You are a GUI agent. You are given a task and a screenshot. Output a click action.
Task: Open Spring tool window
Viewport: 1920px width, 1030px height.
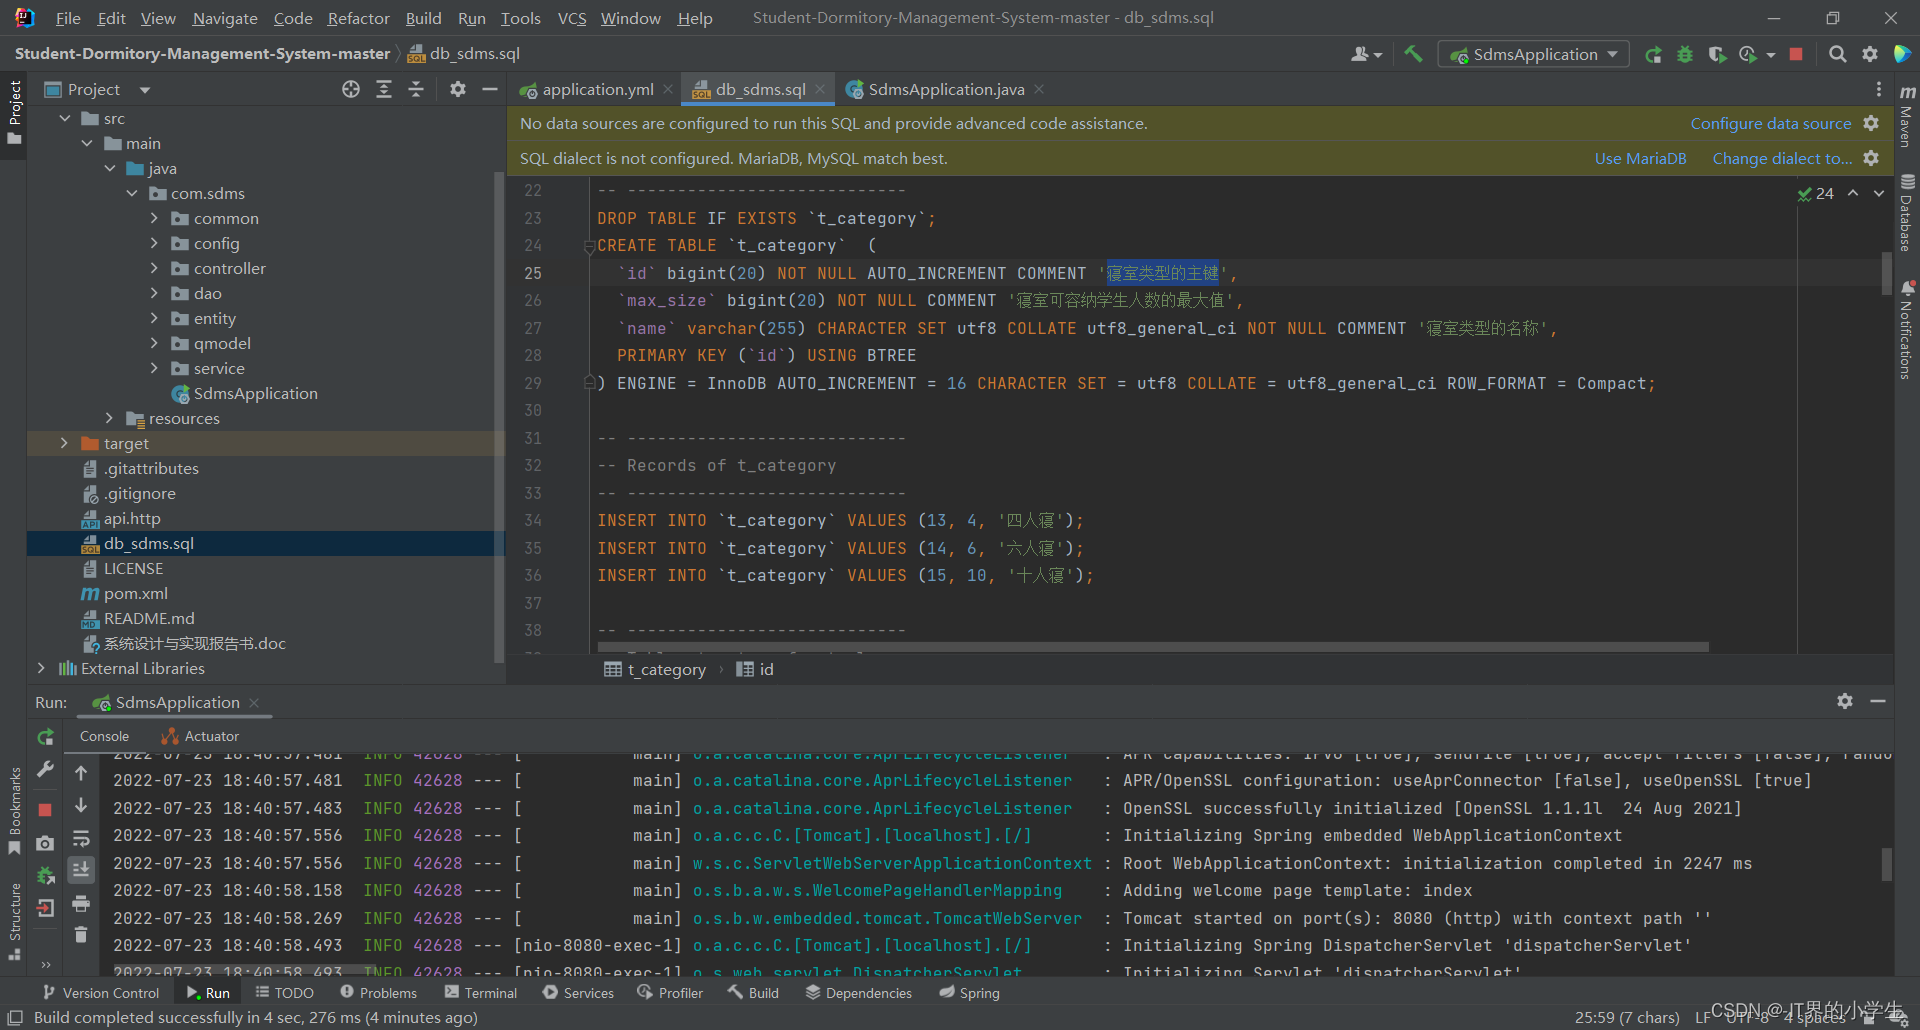point(969,993)
